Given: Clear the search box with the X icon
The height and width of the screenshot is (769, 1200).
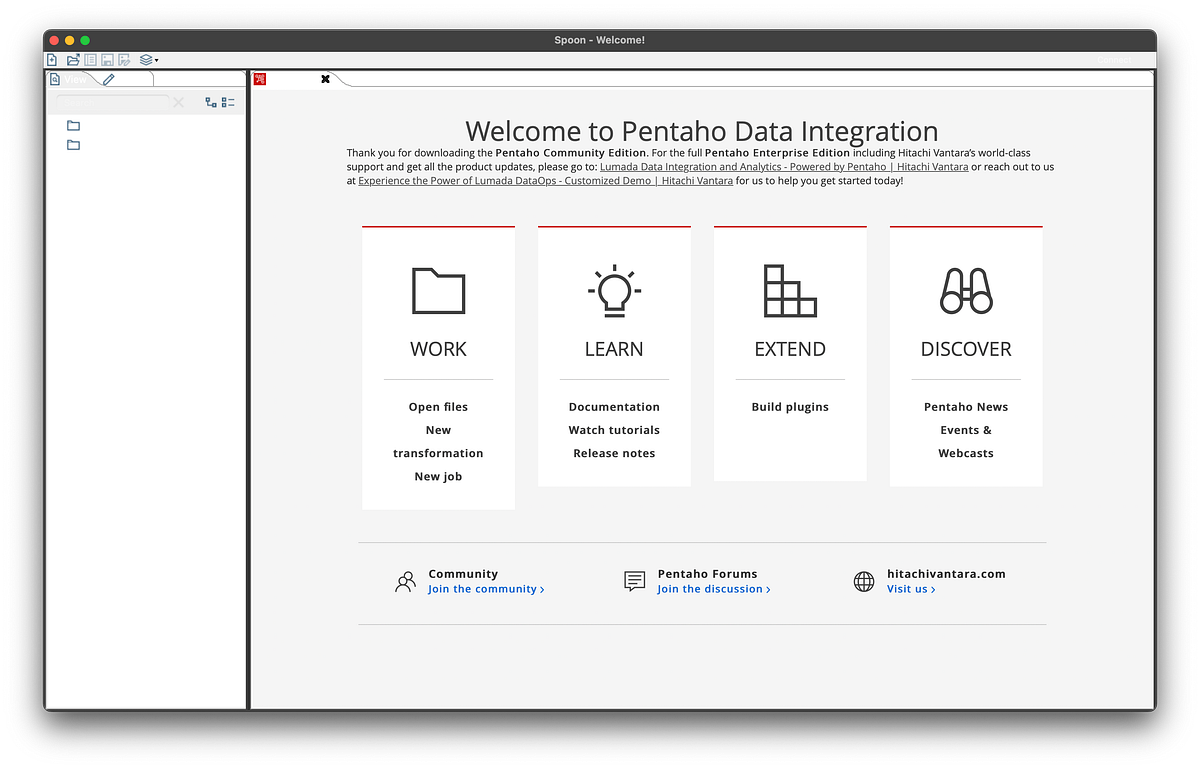Looking at the screenshot, I should point(179,101).
